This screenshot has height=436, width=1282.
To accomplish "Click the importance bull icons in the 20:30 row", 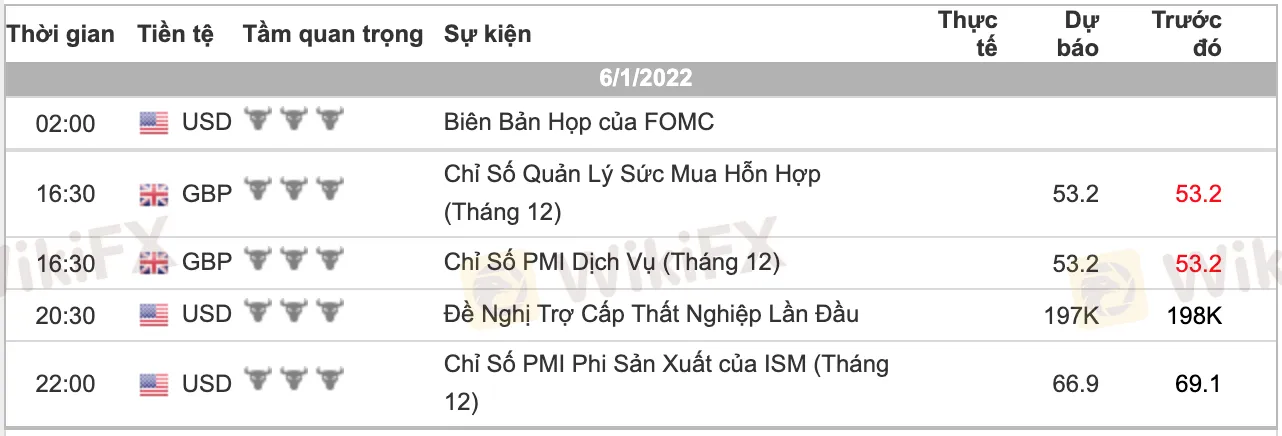I will [x=294, y=315].
